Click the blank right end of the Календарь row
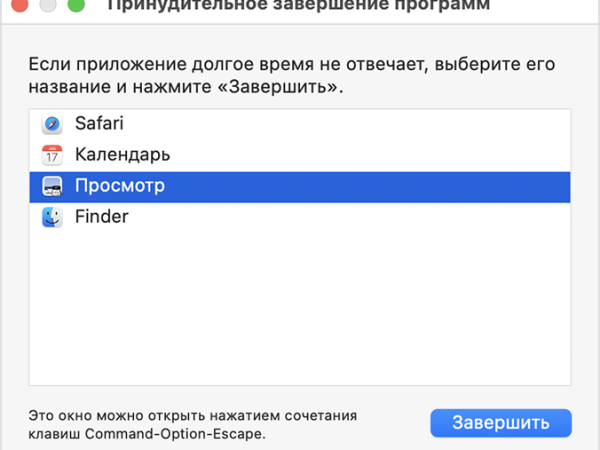600x450 pixels. point(450,155)
